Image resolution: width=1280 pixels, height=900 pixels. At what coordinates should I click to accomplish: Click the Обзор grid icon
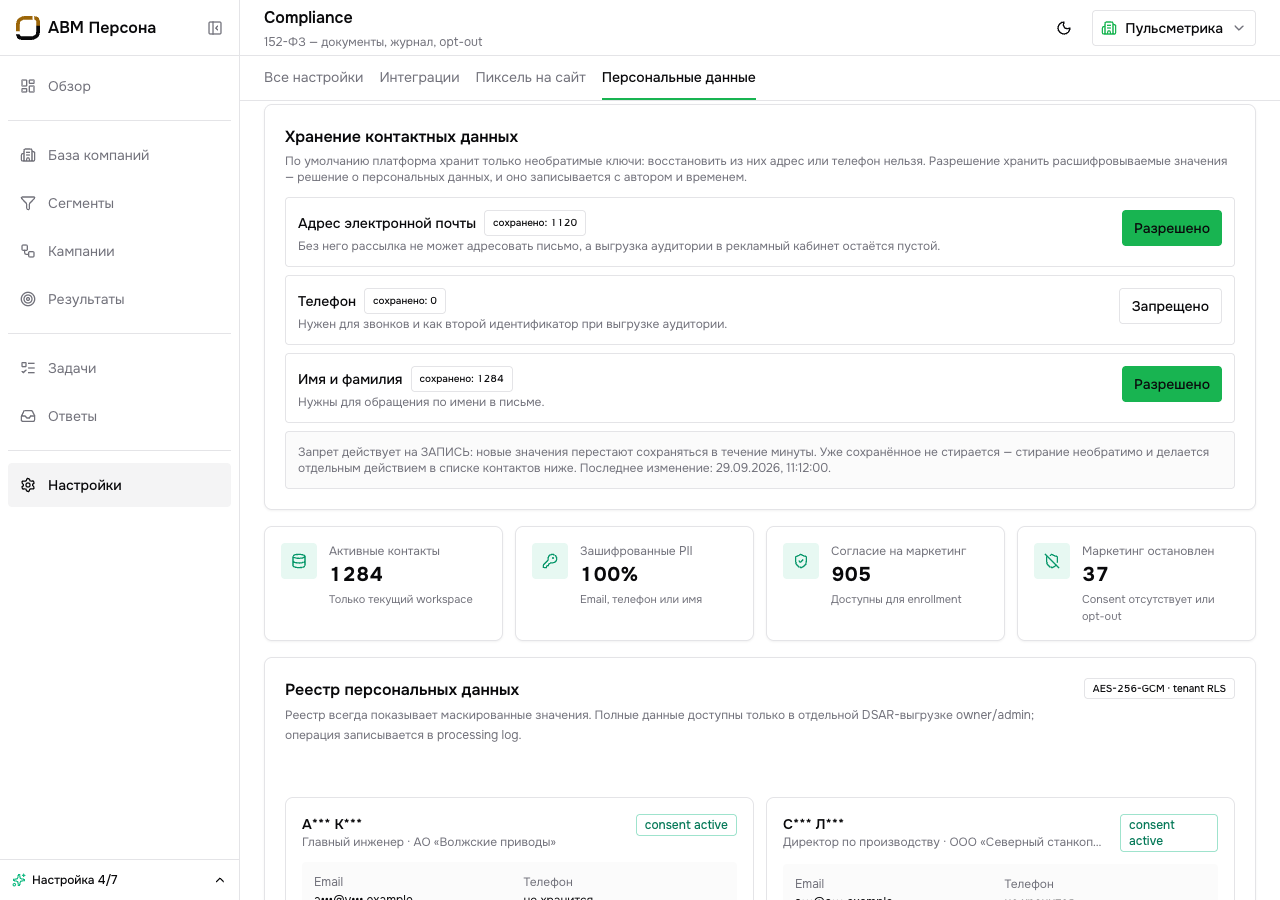pyautogui.click(x=28, y=86)
